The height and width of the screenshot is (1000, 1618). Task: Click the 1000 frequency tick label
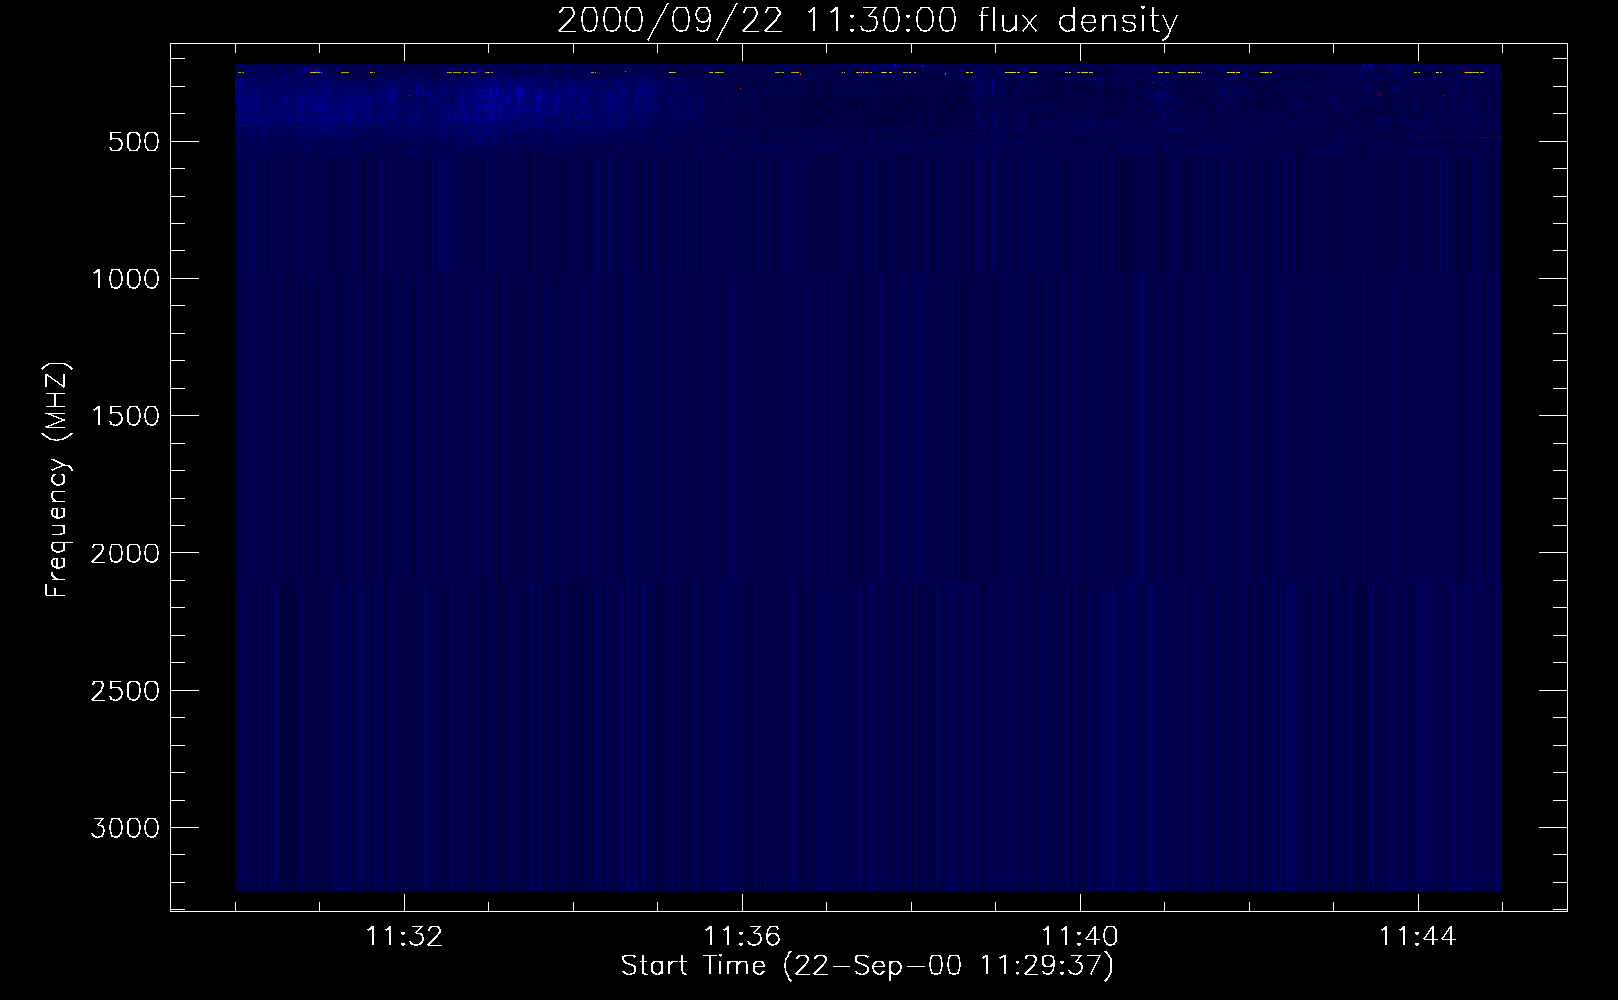tap(125, 279)
